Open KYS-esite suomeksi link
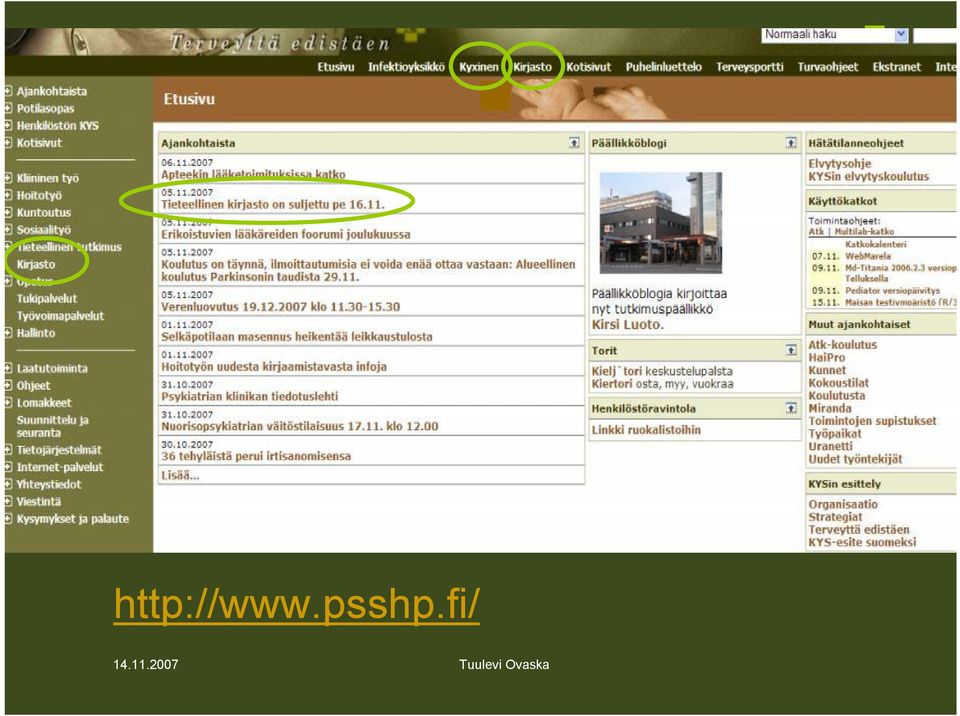960x716 pixels. coord(862,542)
